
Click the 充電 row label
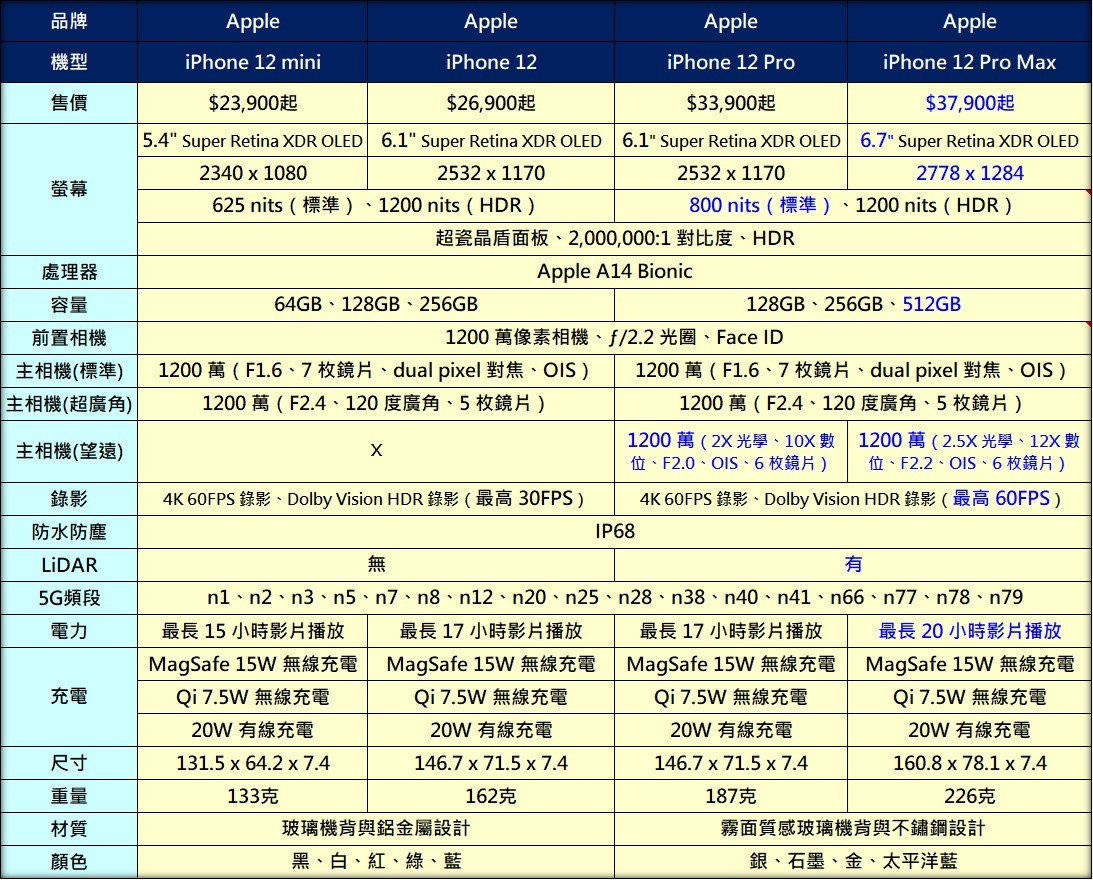[69, 697]
